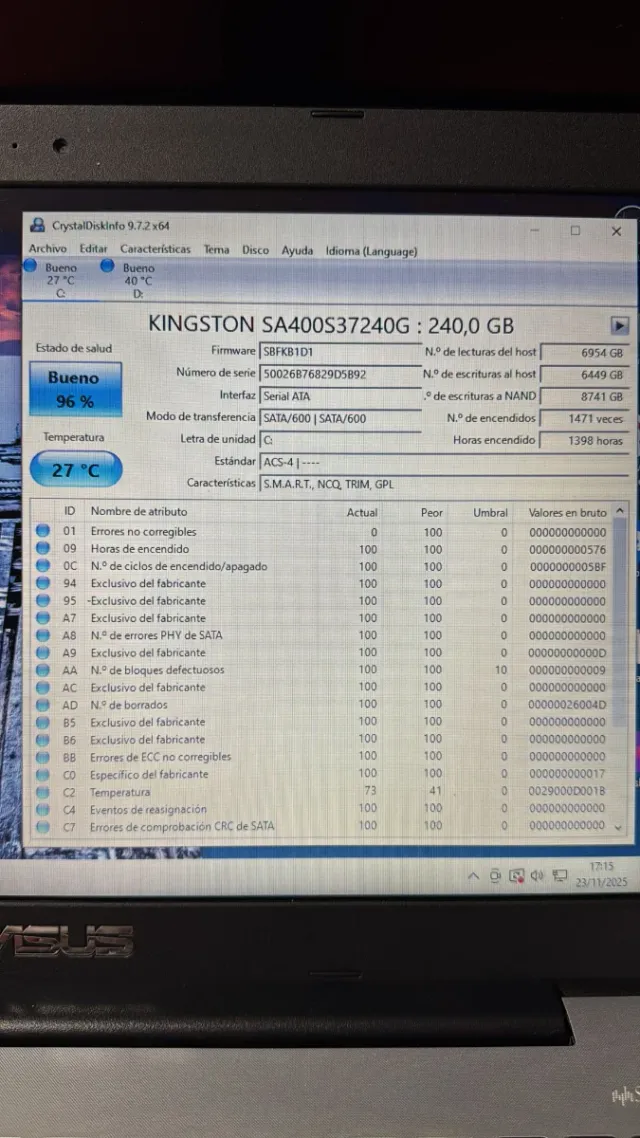Open the Disco menu

coord(255,250)
